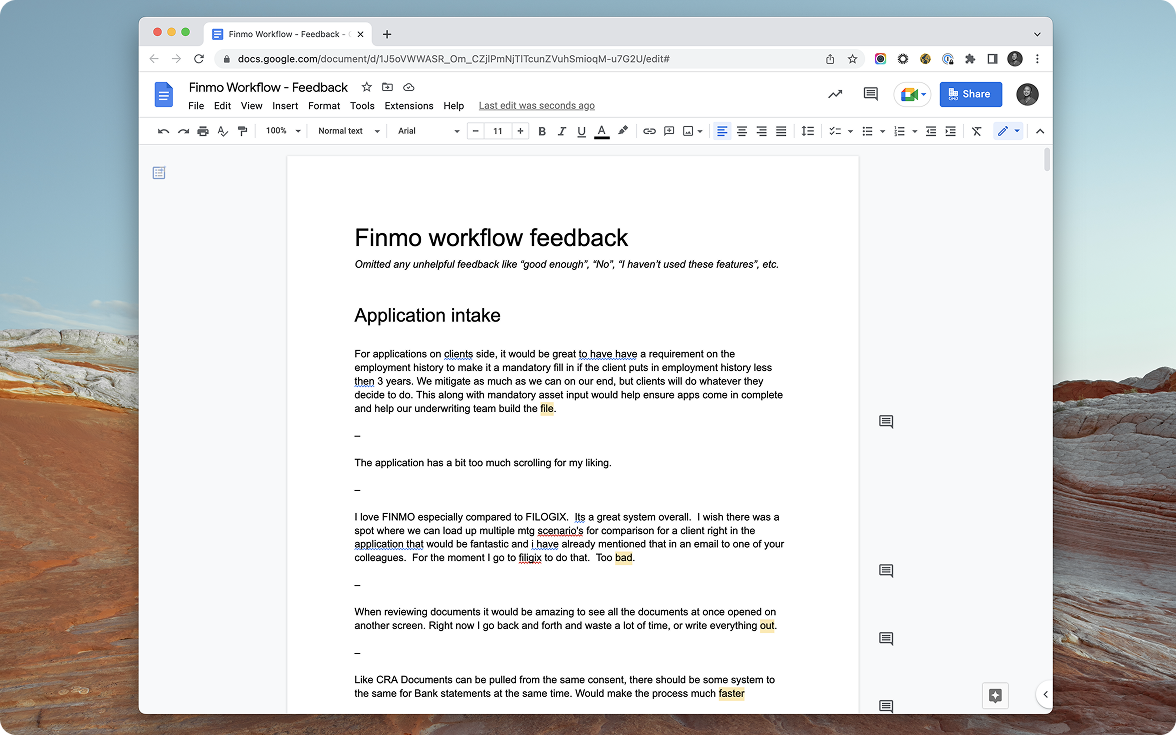Increase font size with plus button
The width and height of the screenshot is (1176, 735).
[520, 131]
